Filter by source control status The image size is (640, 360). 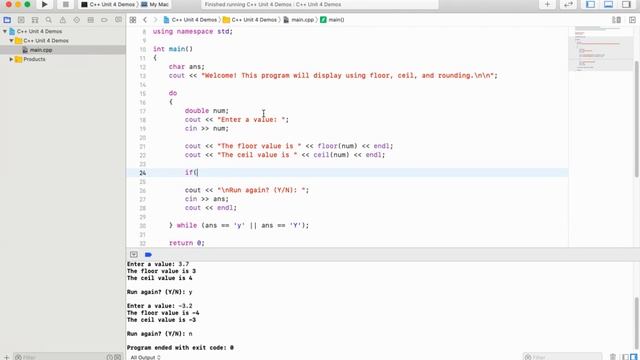click(x=118, y=357)
